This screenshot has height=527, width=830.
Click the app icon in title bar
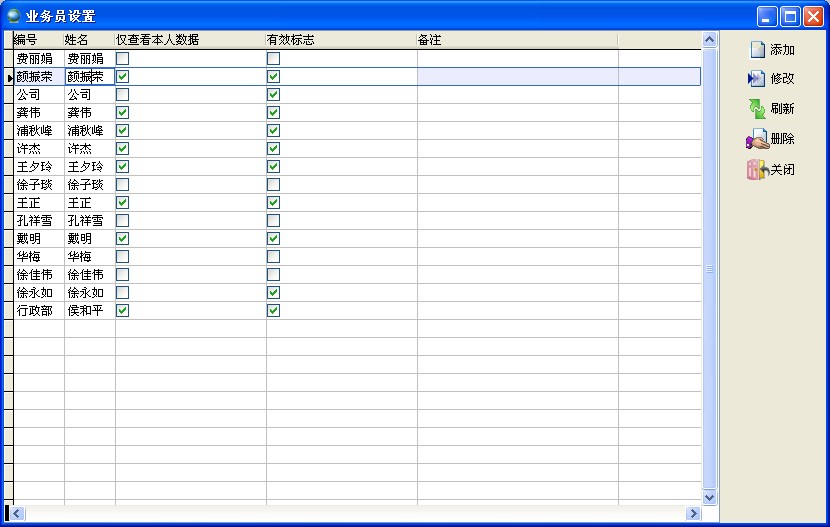coord(13,16)
